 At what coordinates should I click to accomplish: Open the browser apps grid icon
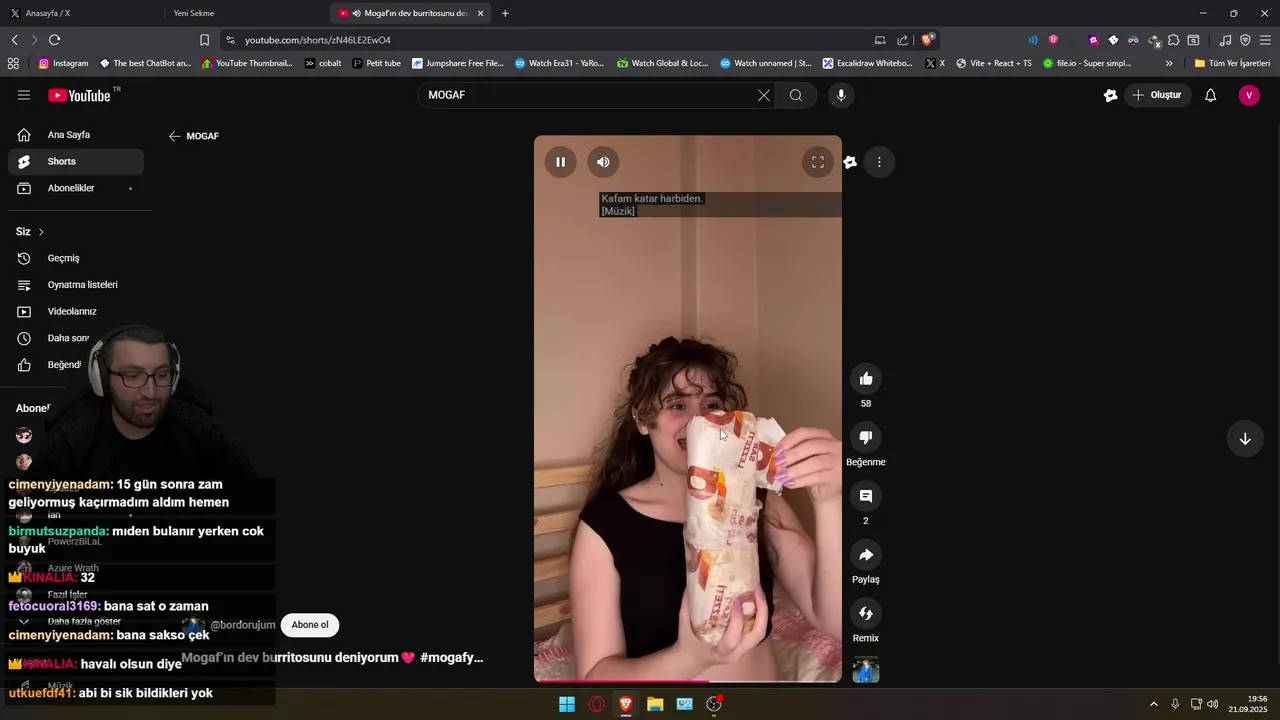pos(13,63)
